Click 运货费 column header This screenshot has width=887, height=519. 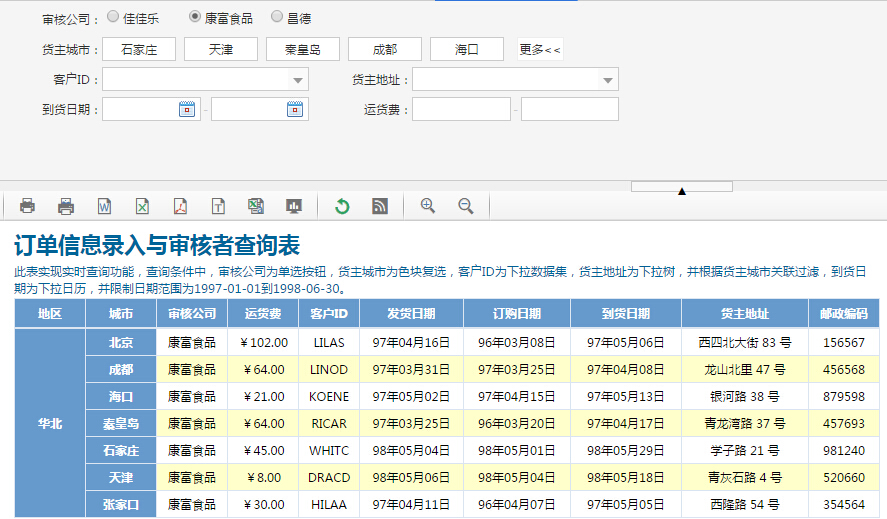point(263,314)
